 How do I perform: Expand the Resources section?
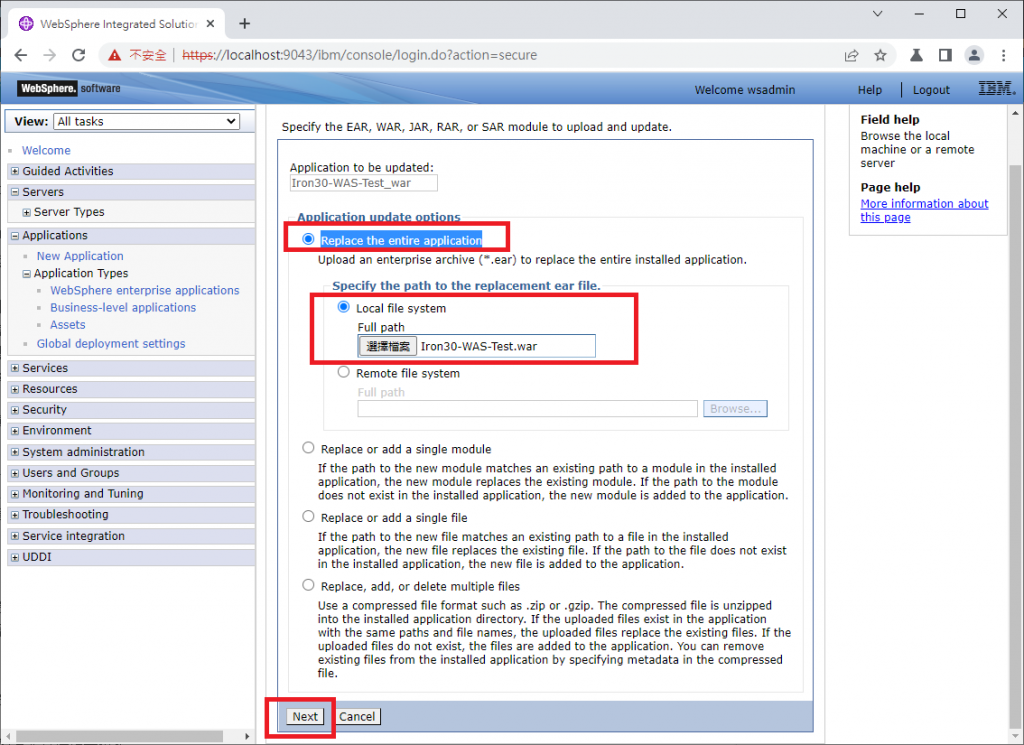(15, 389)
